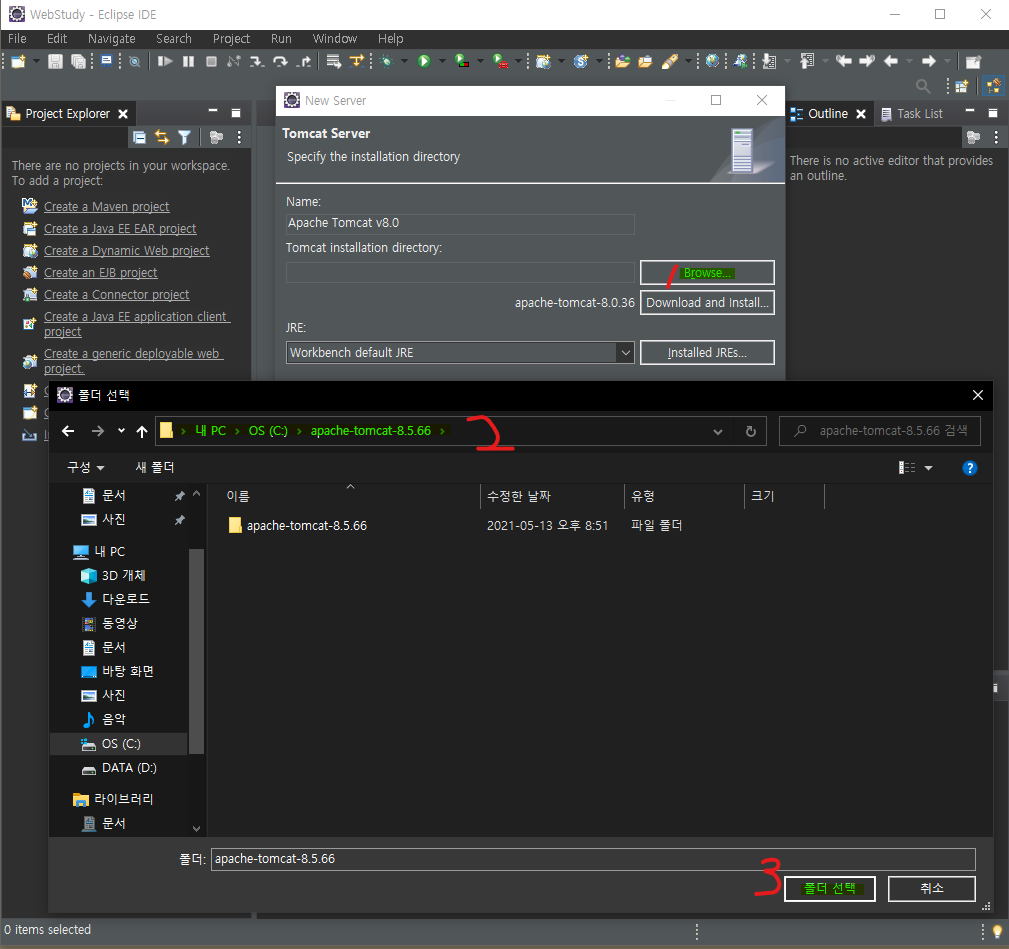Switch to the Task List tab
1009x949 pixels.
(x=912, y=114)
